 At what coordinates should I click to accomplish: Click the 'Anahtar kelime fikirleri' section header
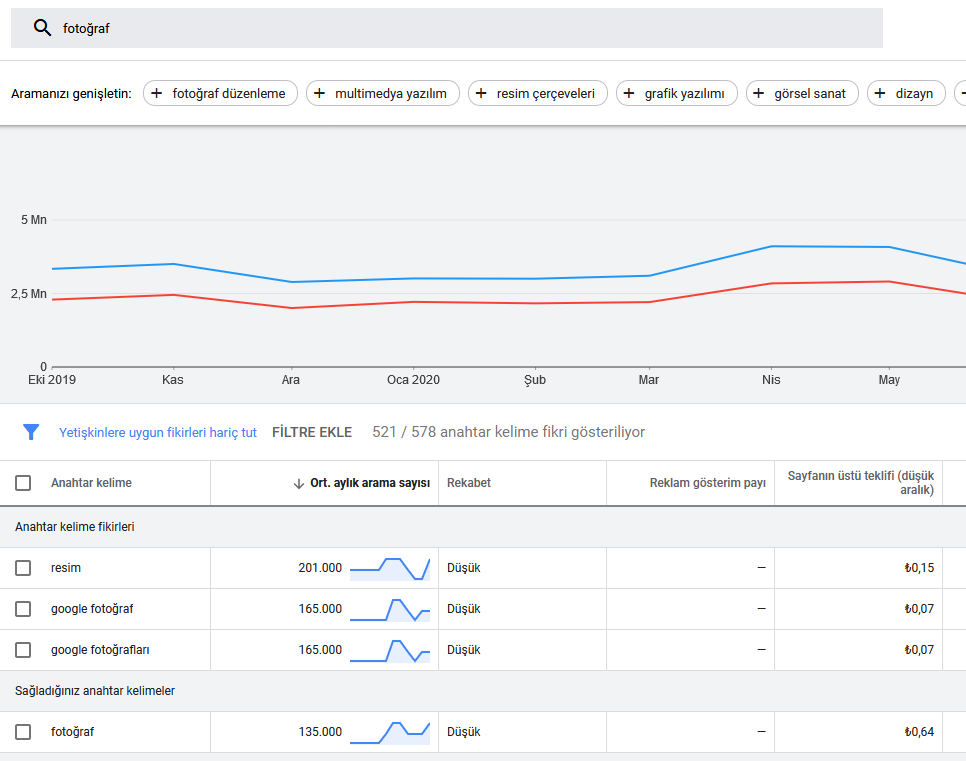click(75, 527)
